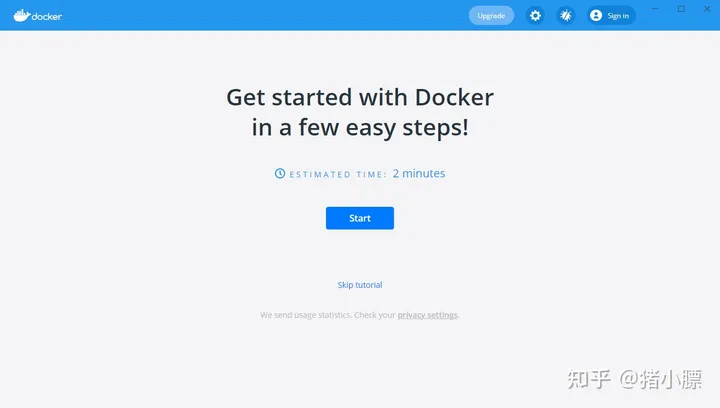The height and width of the screenshot is (408, 720).
Task: Close the Docker Desktop window
Action: [x=707, y=9]
